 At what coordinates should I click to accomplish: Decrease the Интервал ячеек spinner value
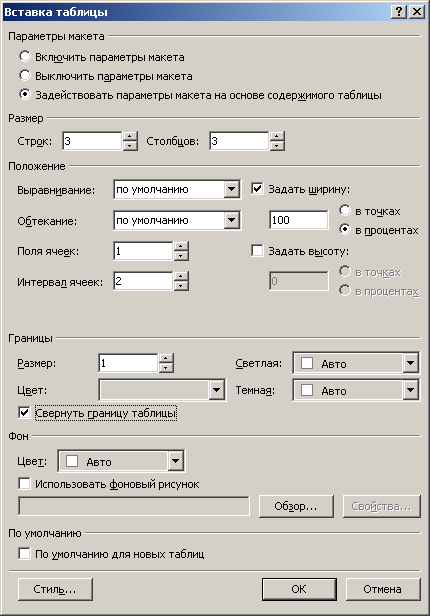tap(181, 286)
